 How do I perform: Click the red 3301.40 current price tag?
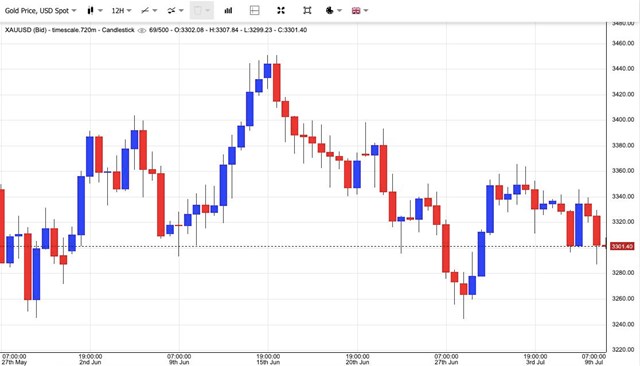tap(622, 246)
